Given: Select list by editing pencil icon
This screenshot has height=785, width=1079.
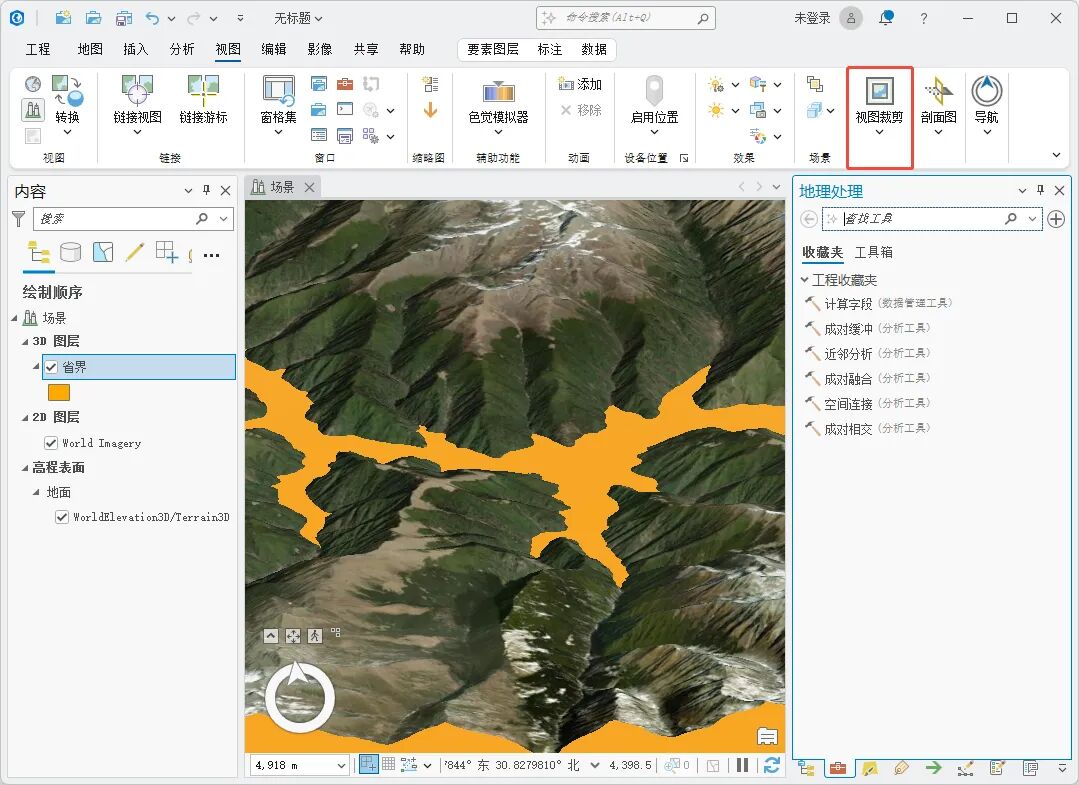Looking at the screenshot, I should pyautogui.click(x=135, y=252).
